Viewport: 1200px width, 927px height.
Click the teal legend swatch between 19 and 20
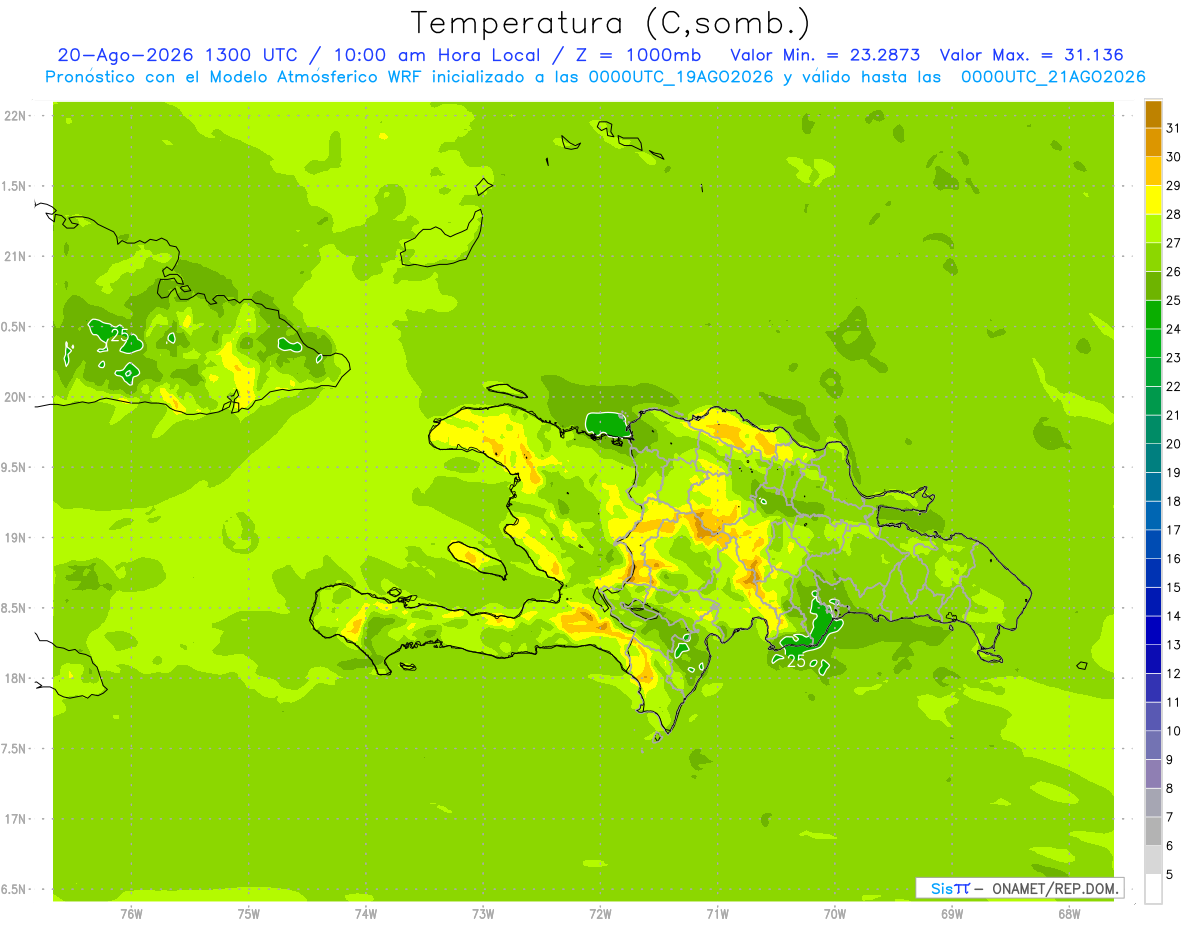pyautogui.click(x=1153, y=458)
